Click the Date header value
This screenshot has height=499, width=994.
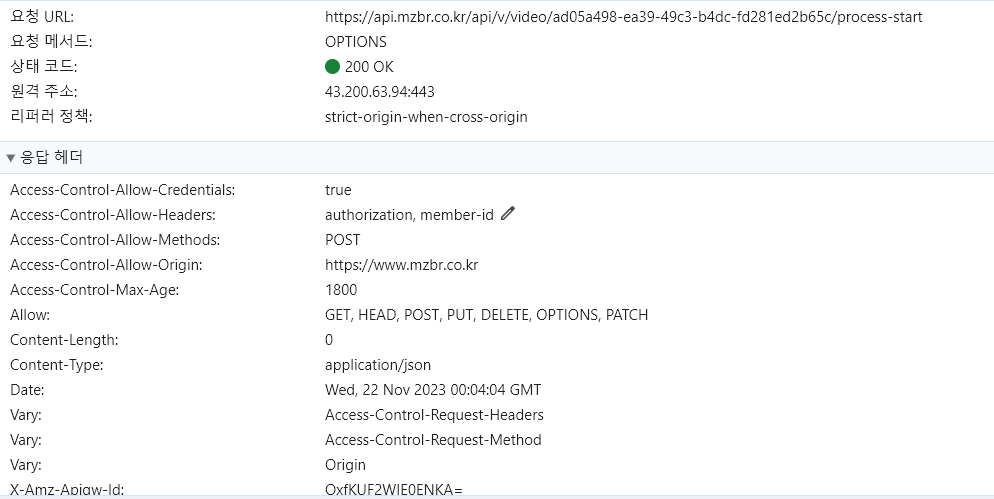click(433, 390)
